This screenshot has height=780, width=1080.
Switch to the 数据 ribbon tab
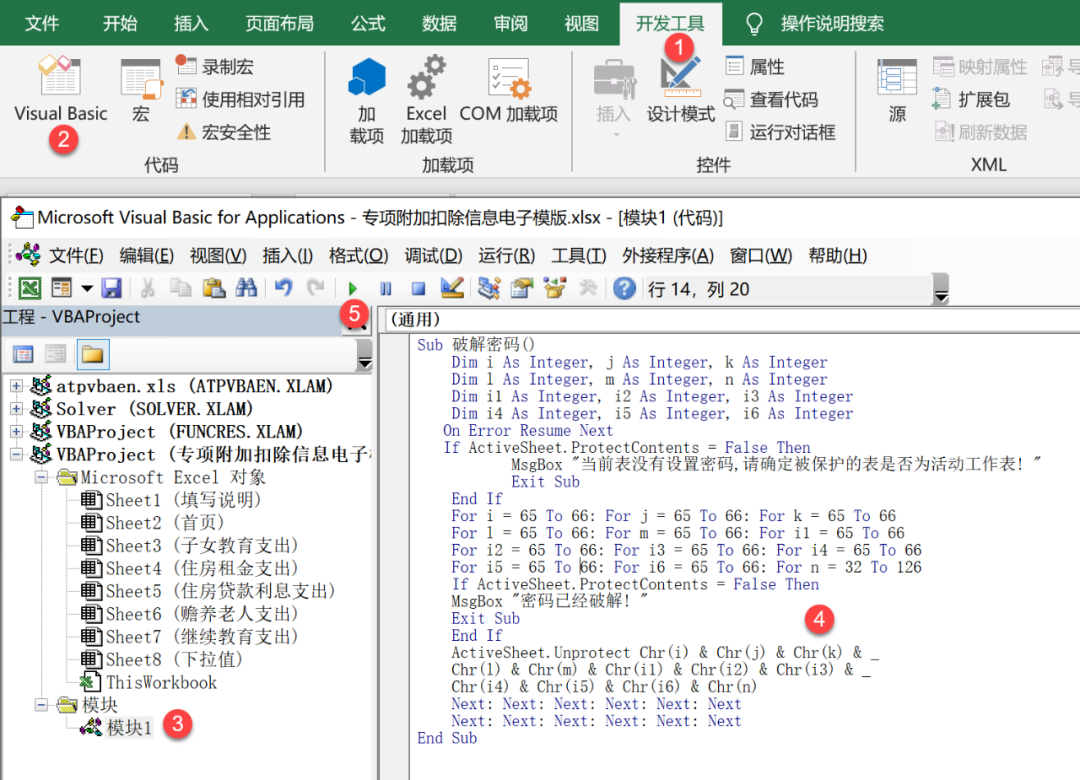click(x=439, y=23)
